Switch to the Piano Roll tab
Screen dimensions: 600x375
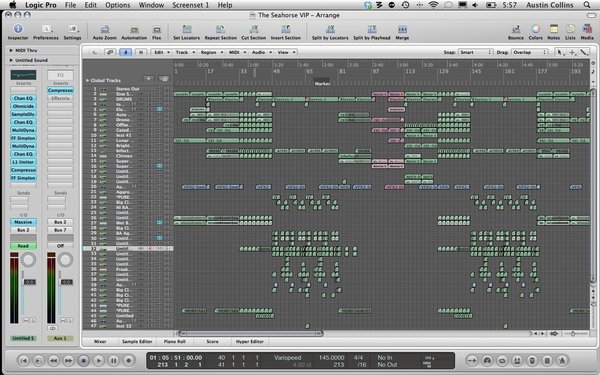click(174, 341)
